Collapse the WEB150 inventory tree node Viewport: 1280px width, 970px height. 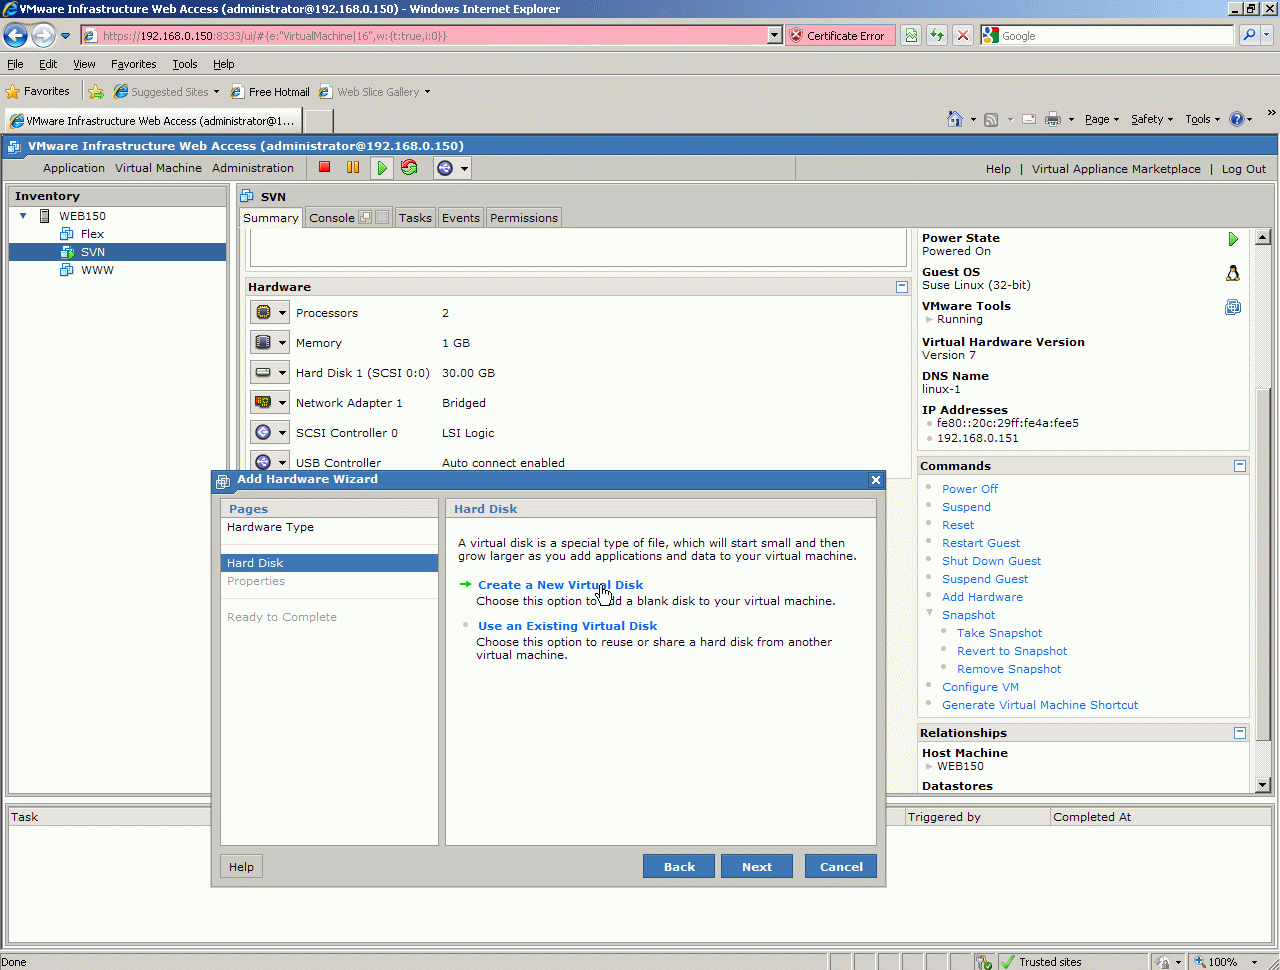coord(23,216)
